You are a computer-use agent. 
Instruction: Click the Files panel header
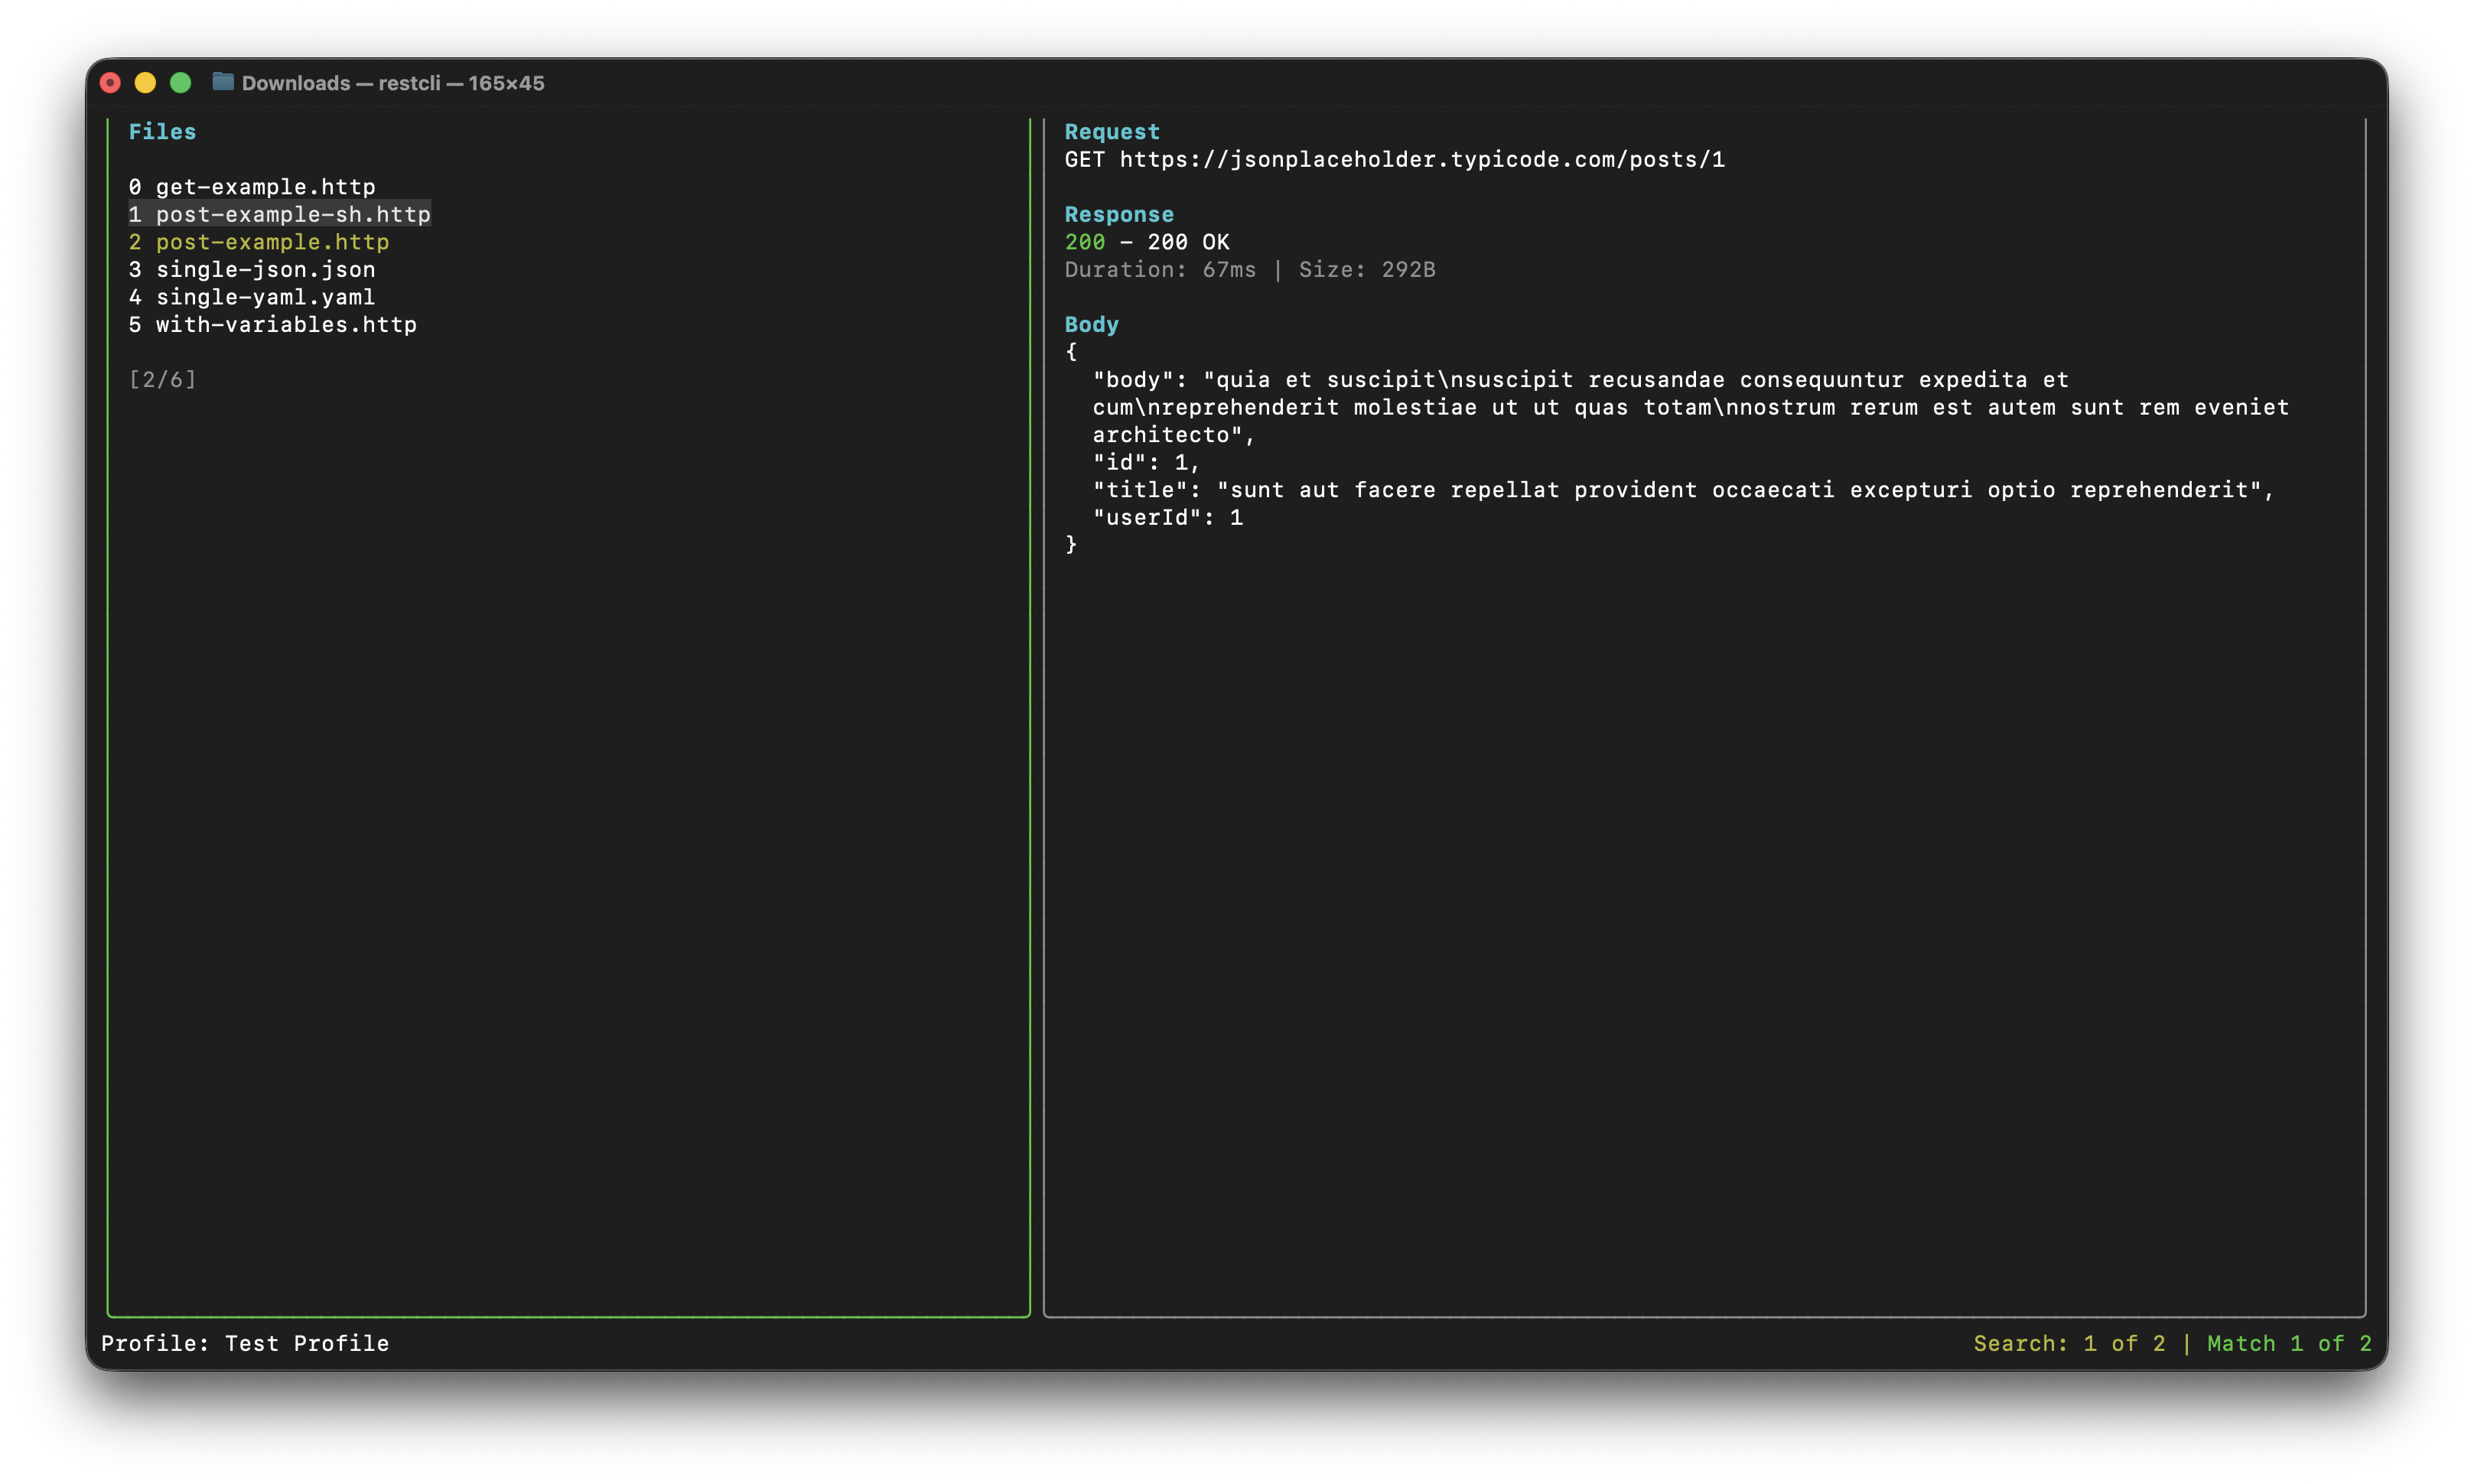point(162,132)
